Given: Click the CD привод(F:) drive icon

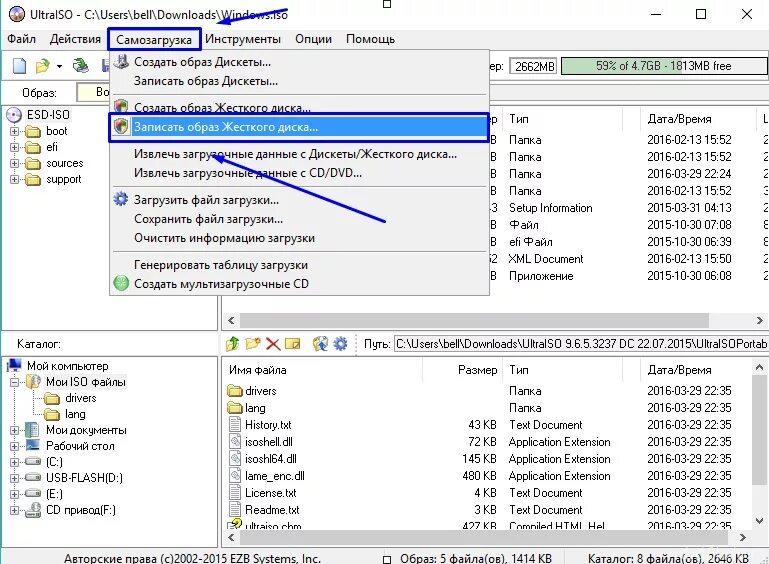Looking at the screenshot, I should pos(33,510).
